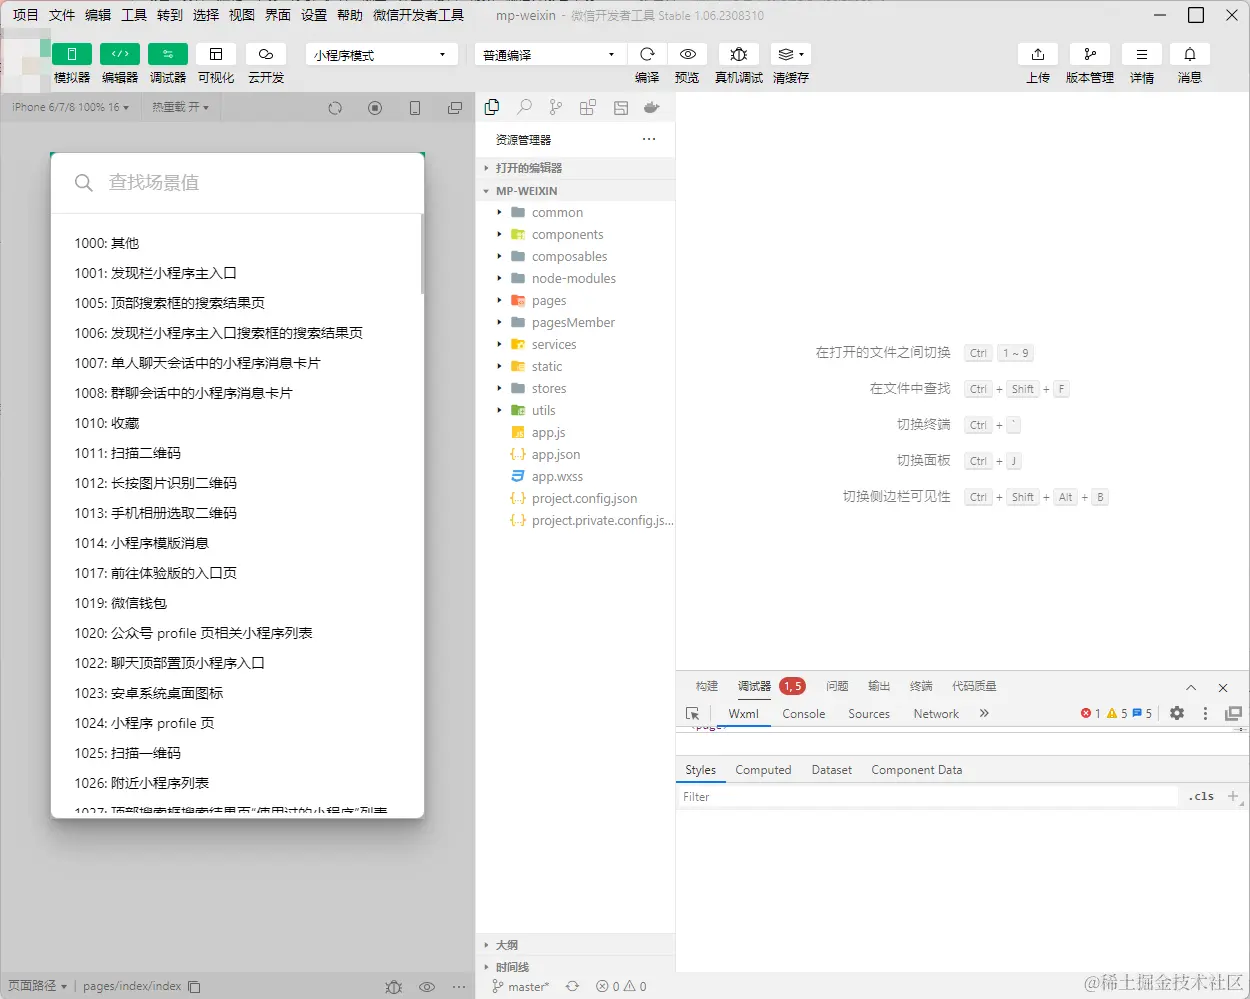Select scene value 1019: 微信钱包
Image resolution: width=1250 pixels, height=999 pixels.
coord(120,603)
